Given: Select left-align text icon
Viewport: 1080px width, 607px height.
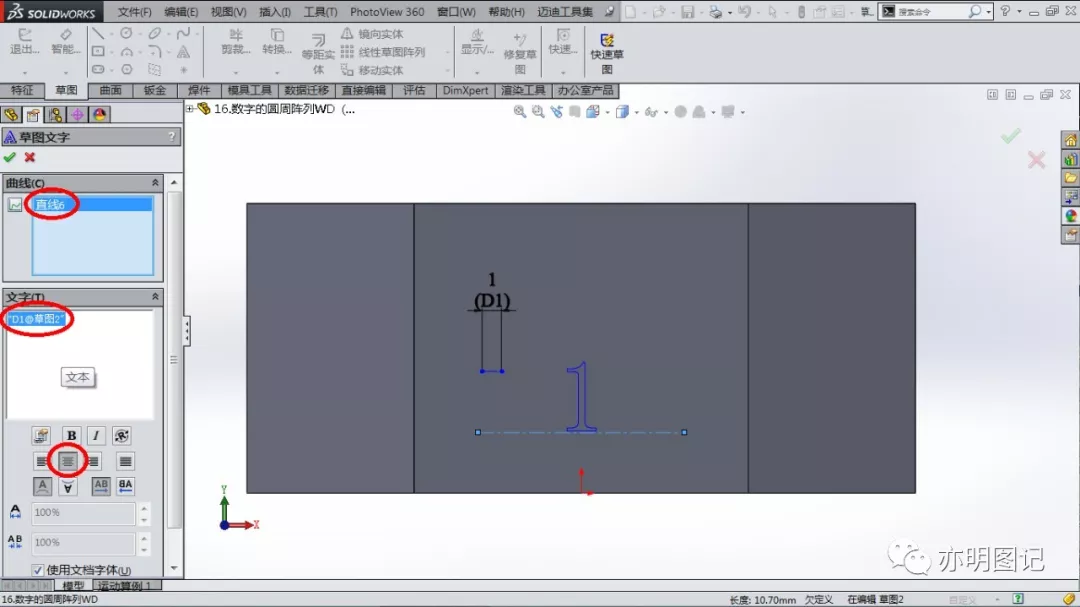Looking at the screenshot, I should 42,461.
